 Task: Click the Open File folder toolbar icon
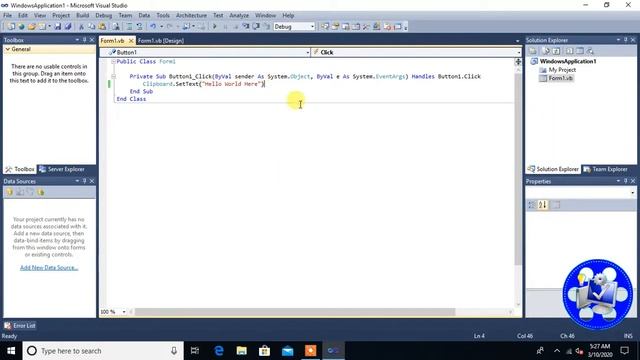(x=31, y=27)
